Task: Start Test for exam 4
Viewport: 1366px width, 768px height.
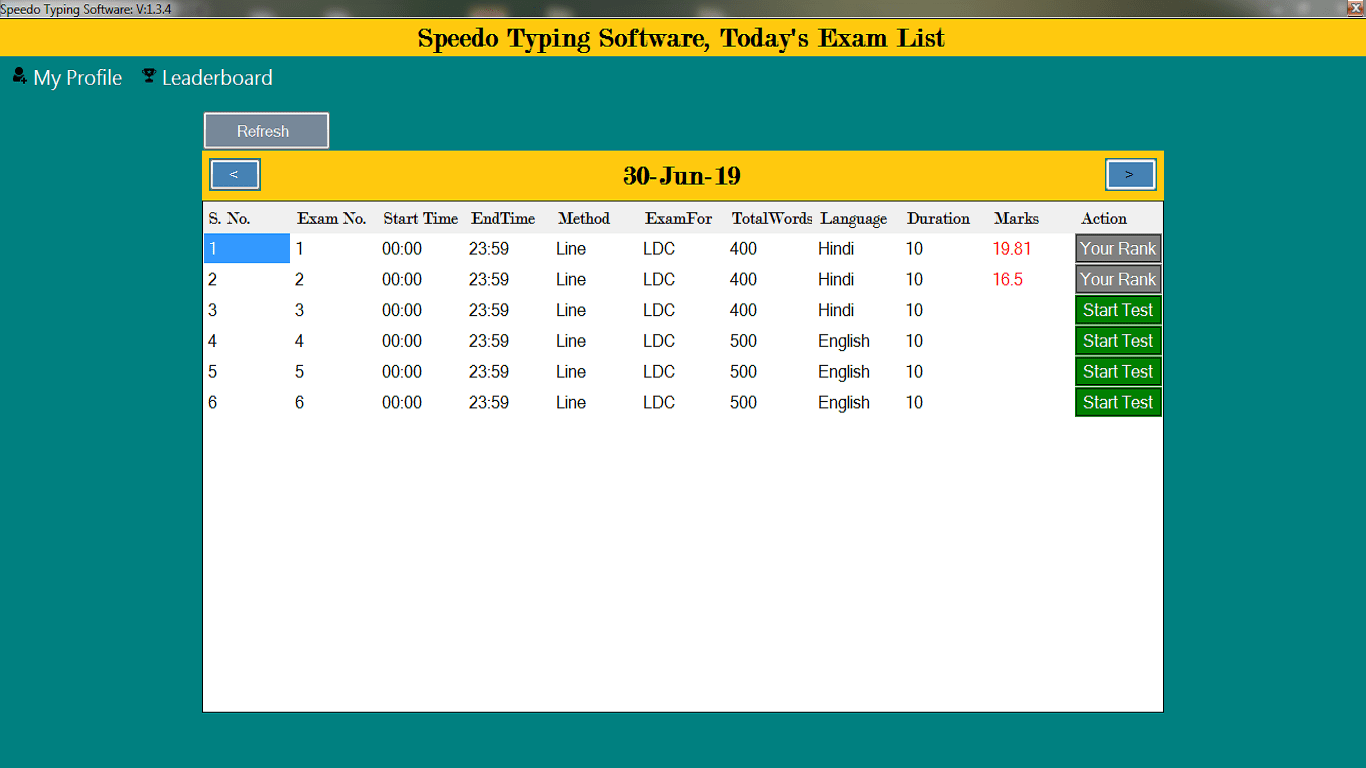Action: point(1118,341)
